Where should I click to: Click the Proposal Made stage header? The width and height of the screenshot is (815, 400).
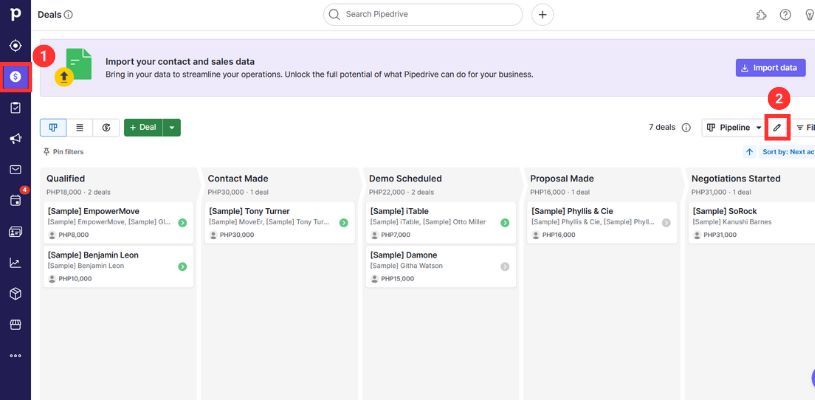tap(562, 179)
